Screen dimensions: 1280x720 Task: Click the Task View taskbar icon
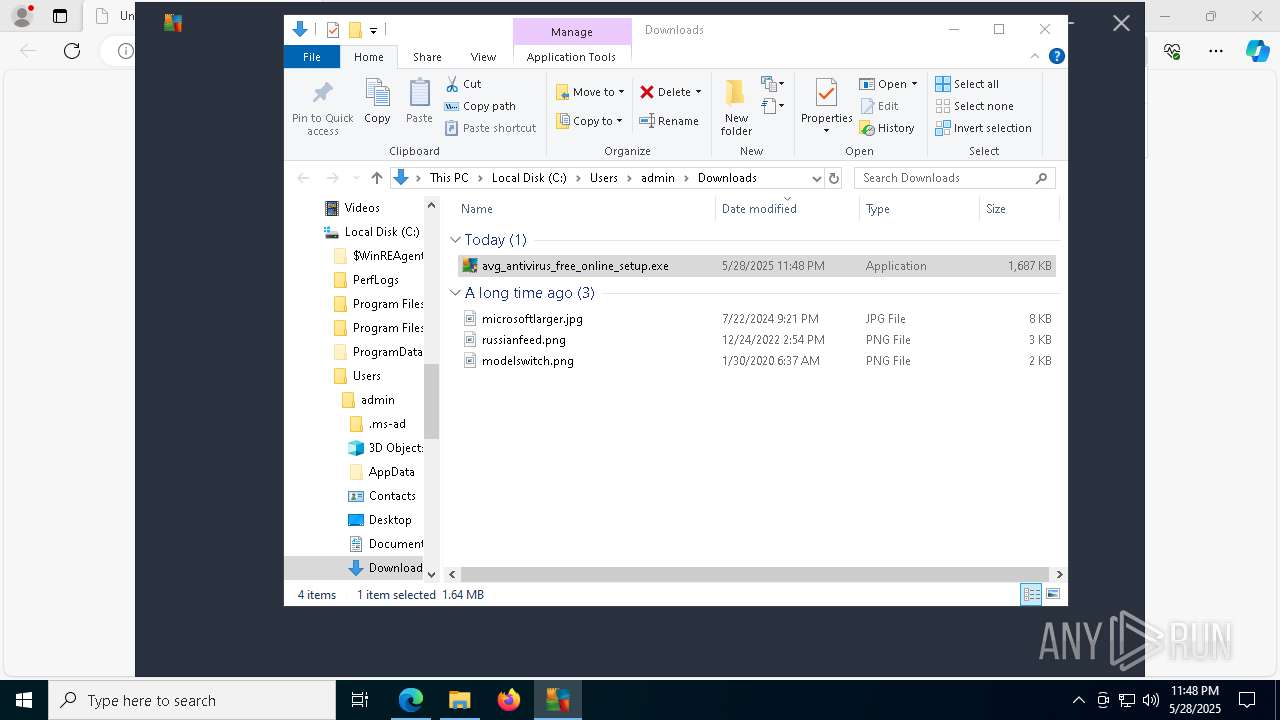pyautogui.click(x=360, y=700)
